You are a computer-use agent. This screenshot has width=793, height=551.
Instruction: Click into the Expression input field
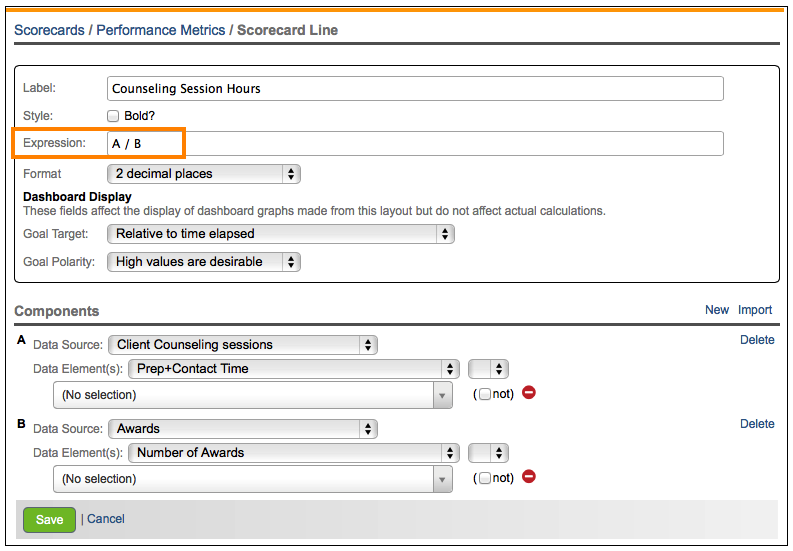(415, 144)
